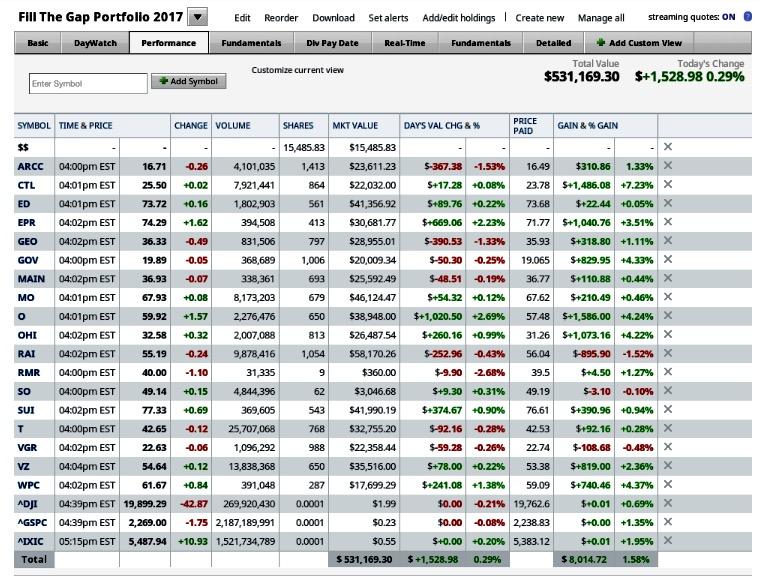Viewport: 758px width, 576px height.
Task: Toggle streaming quotes ON setting
Action: 729,17
